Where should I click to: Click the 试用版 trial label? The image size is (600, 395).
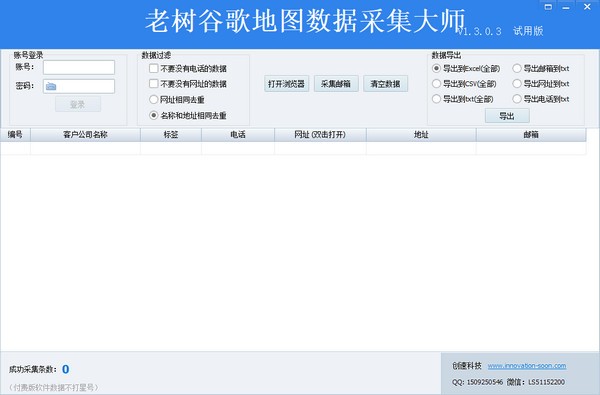(x=528, y=31)
